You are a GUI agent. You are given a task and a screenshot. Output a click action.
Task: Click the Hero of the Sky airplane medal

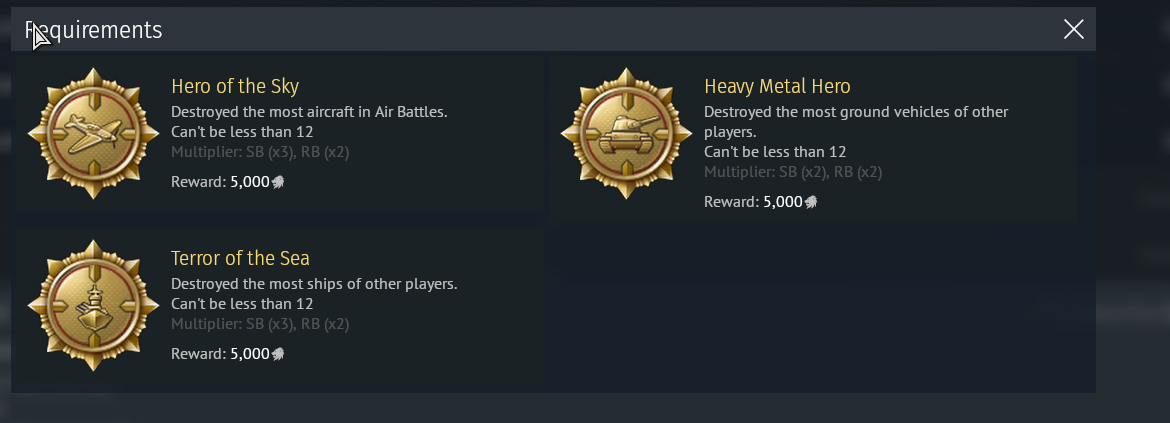tap(93, 134)
